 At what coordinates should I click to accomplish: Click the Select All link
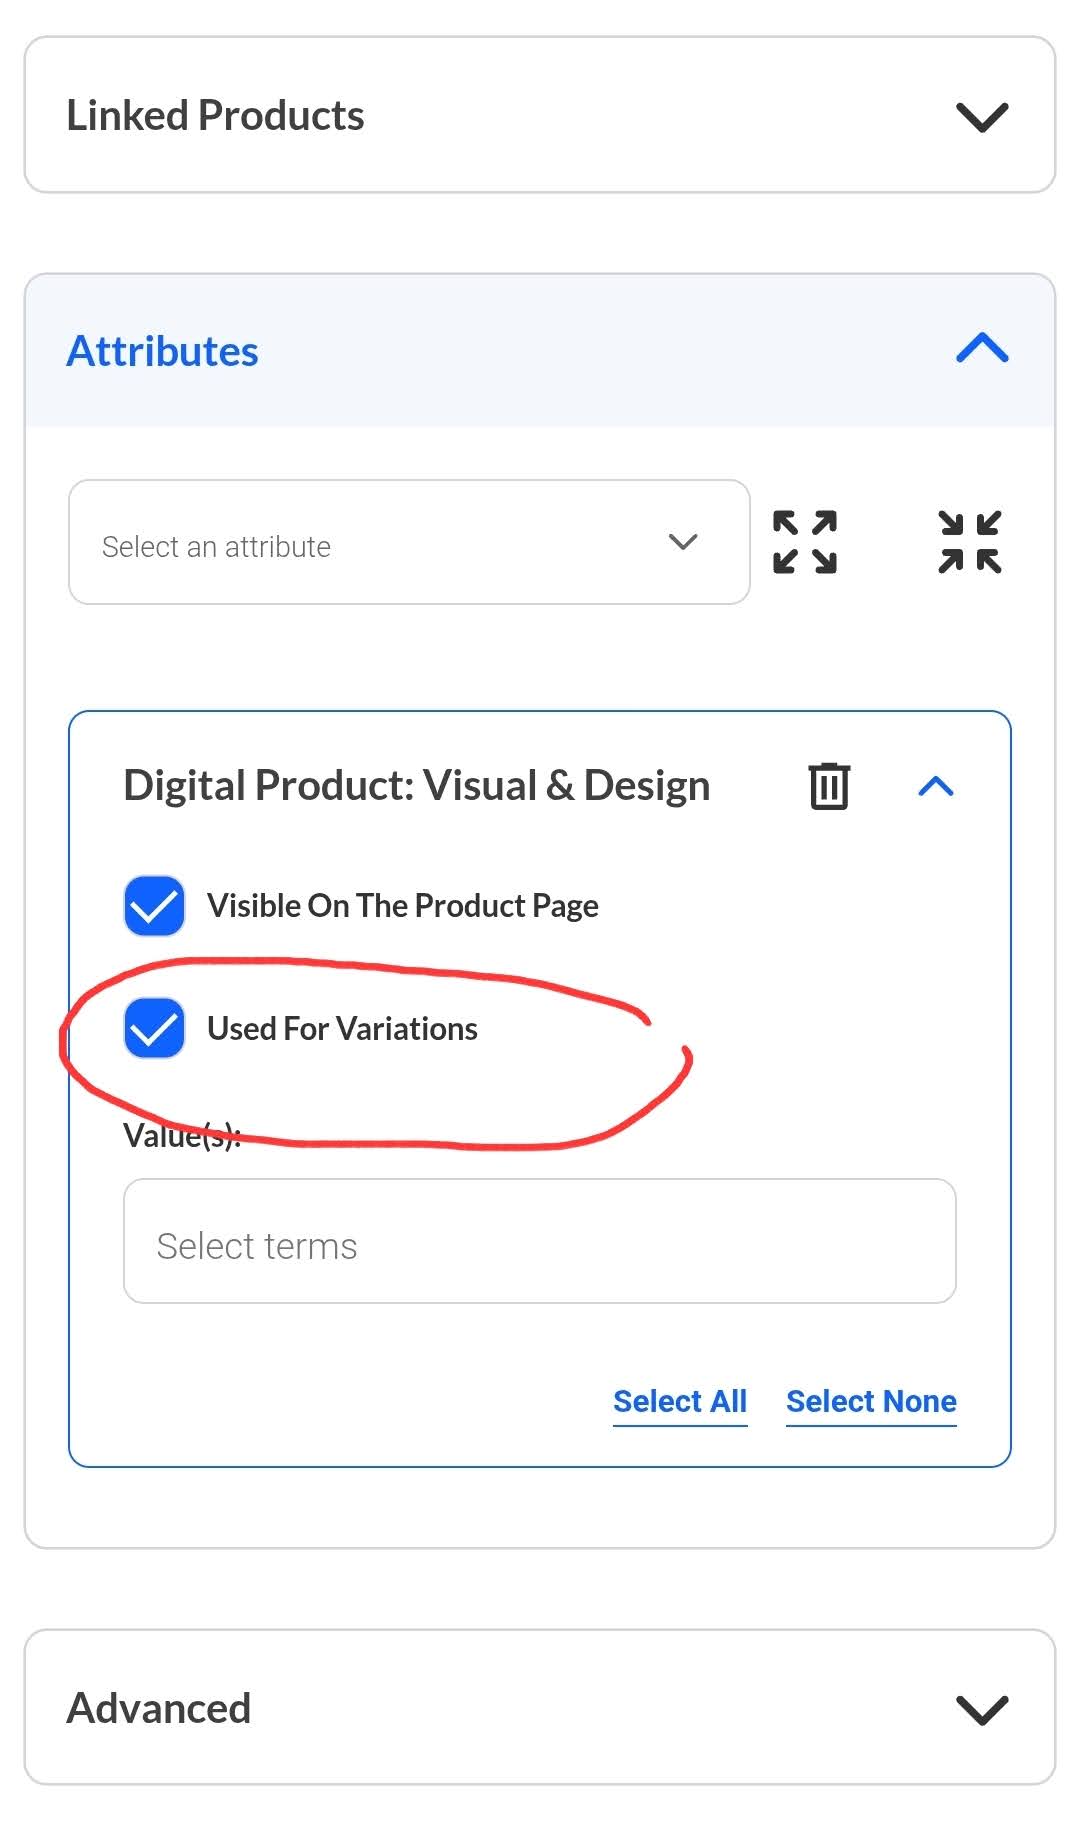click(x=680, y=1402)
